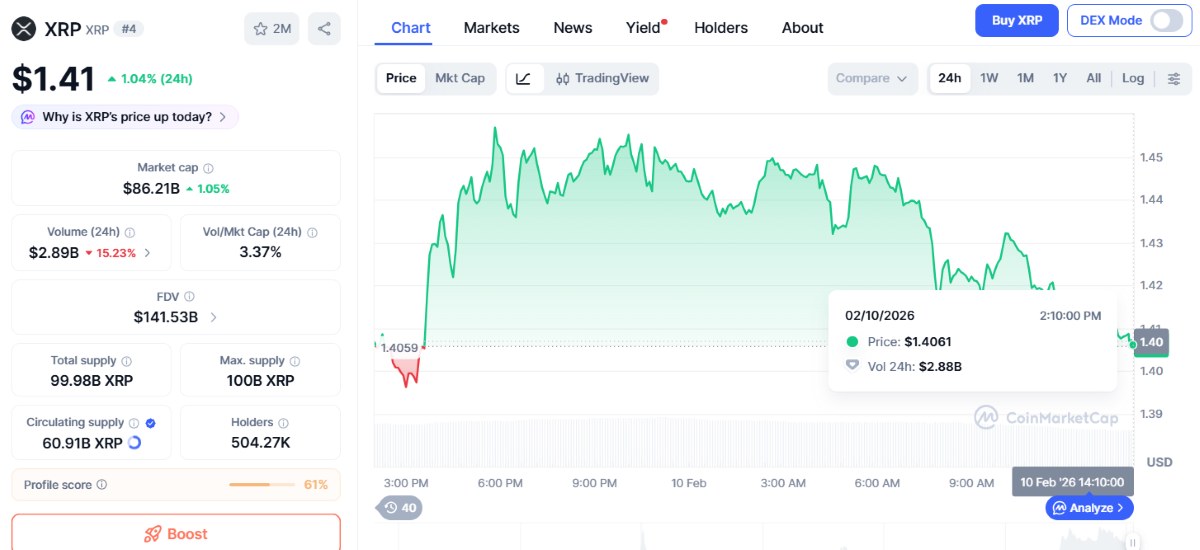Click the Profile score progress bar
This screenshot has height=550, width=1200.
[262, 485]
